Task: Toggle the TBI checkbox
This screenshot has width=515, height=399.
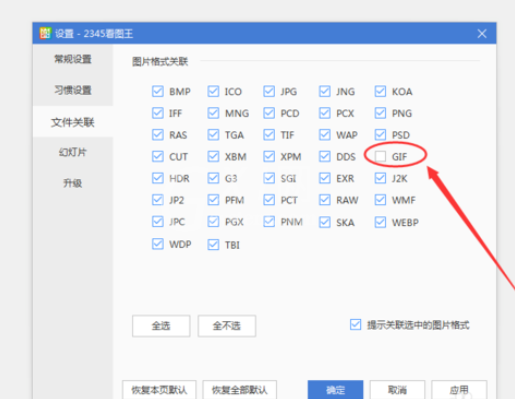Action: pos(213,245)
